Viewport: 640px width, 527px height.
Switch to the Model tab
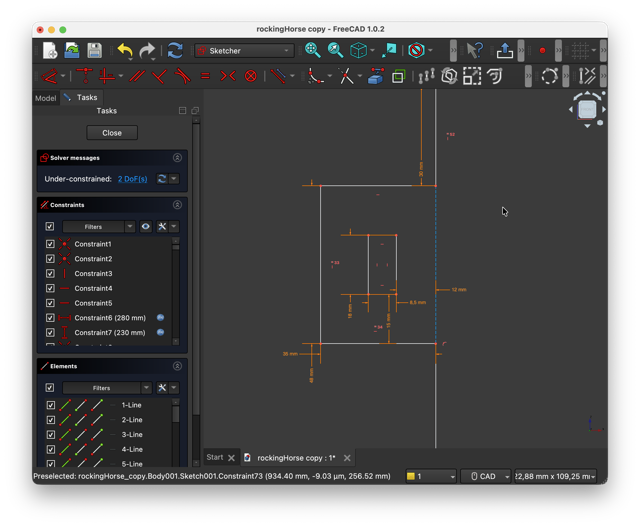[x=46, y=98]
